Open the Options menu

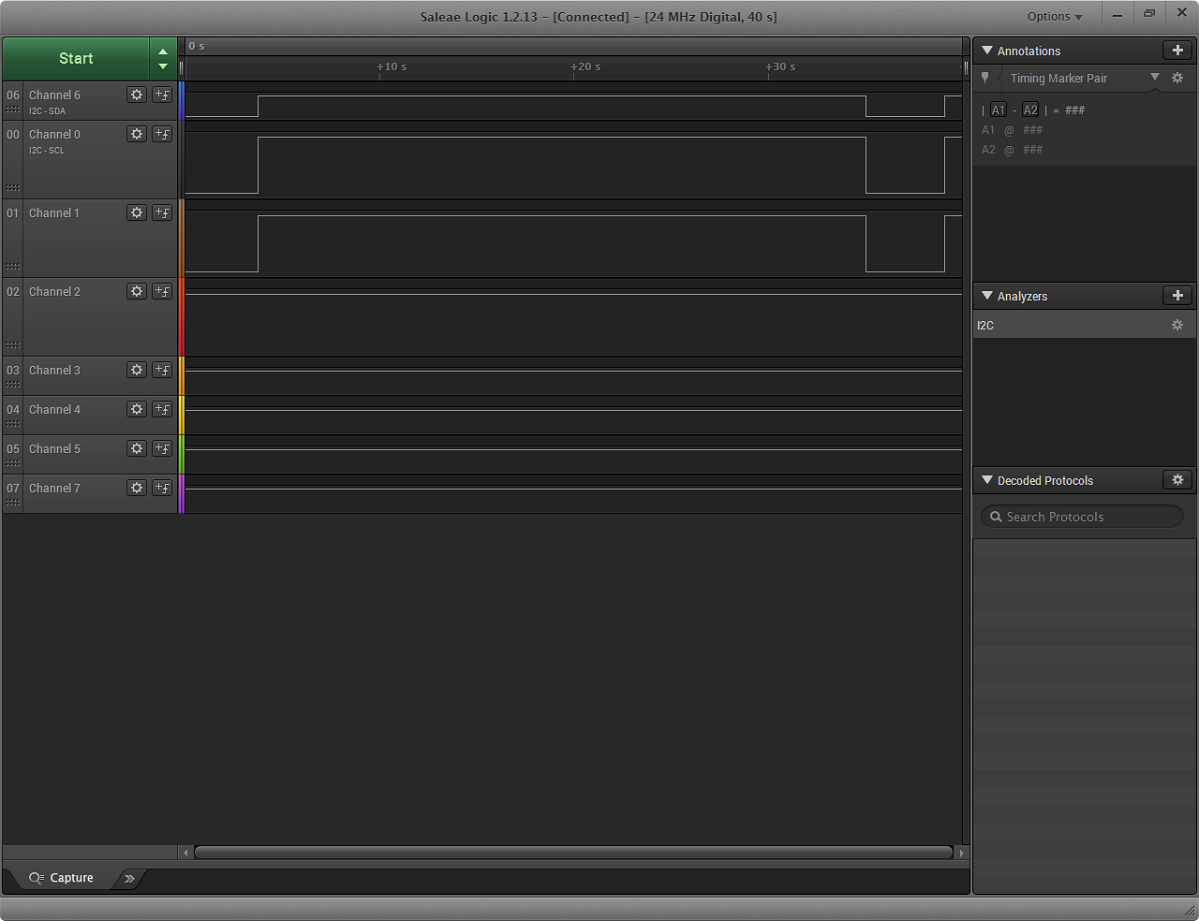[1054, 17]
